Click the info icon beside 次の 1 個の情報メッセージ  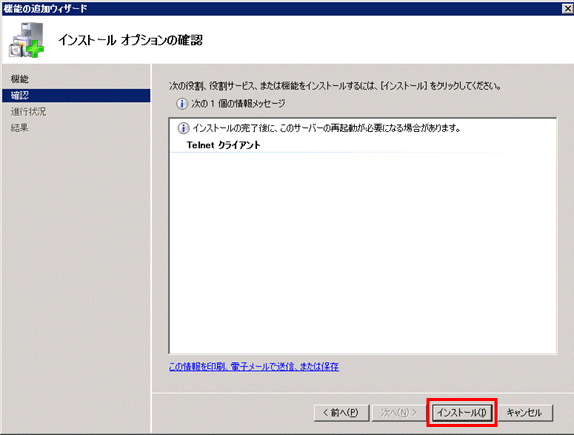pyautogui.click(x=182, y=104)
